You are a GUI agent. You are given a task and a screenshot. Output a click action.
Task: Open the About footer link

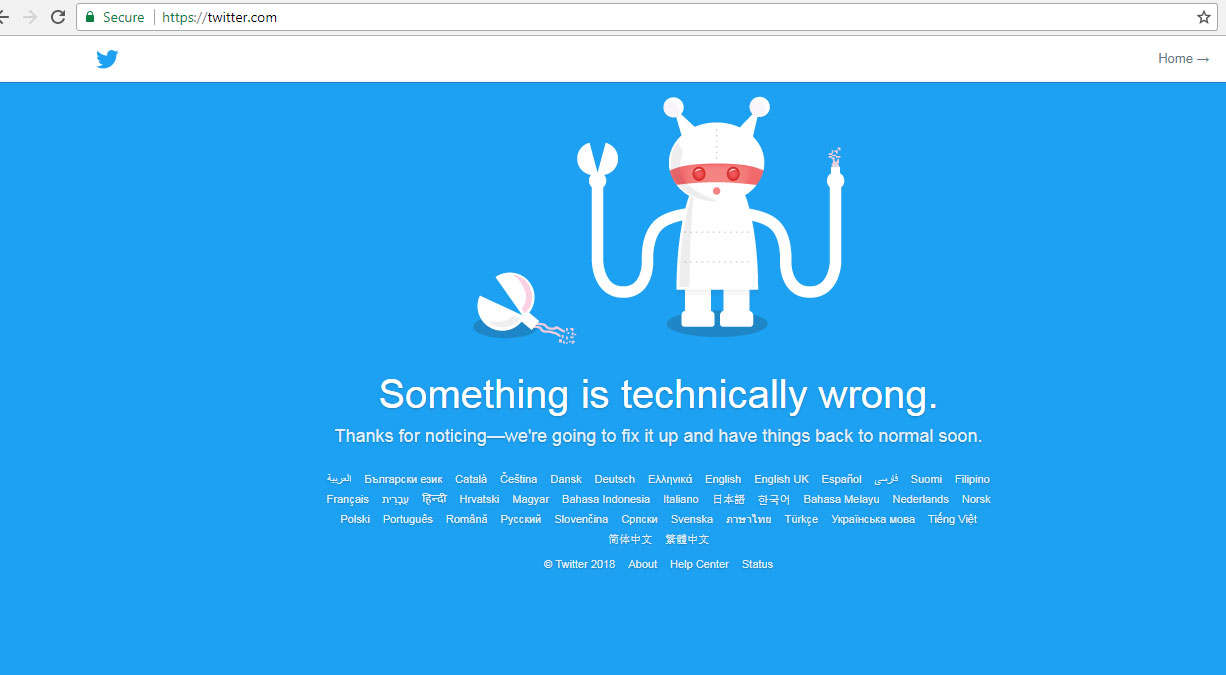(x=643, y=564)
